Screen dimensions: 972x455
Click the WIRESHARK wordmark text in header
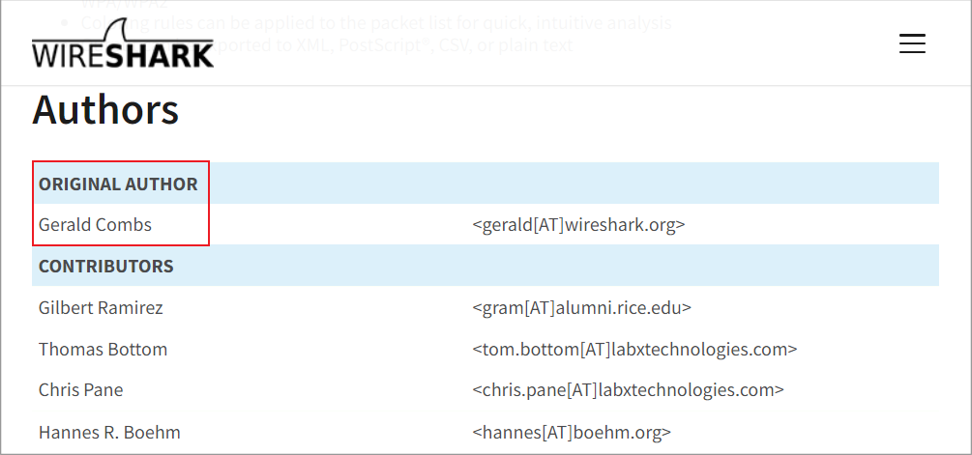[x=123, y=55]
